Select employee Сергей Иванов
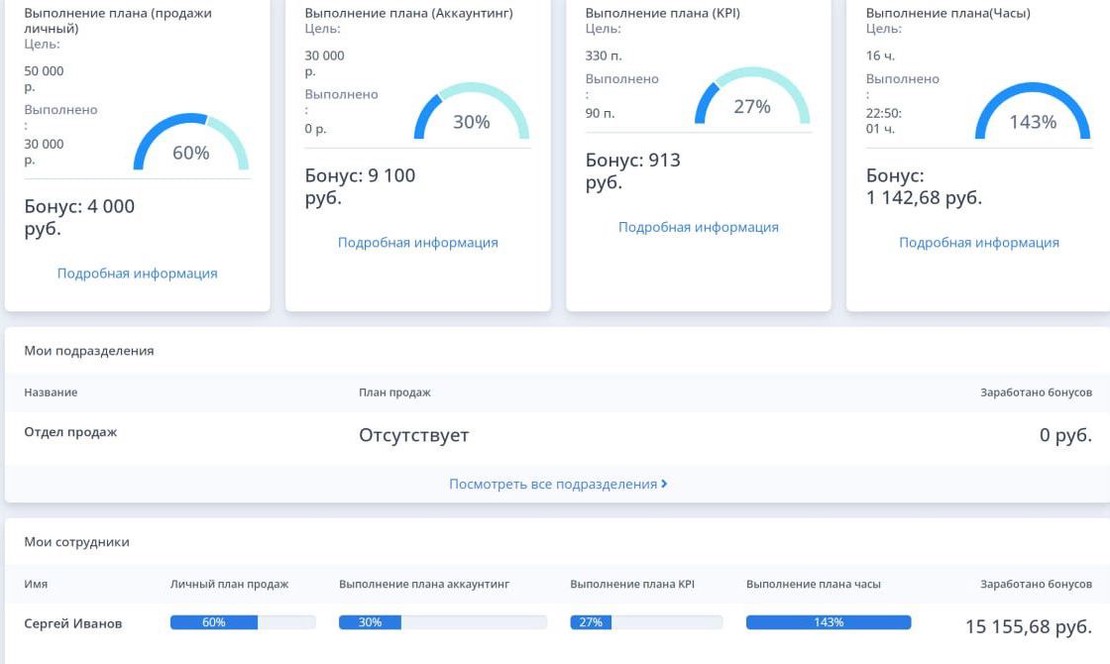Viewport: 1110px width, 664px height. point(73,623)
